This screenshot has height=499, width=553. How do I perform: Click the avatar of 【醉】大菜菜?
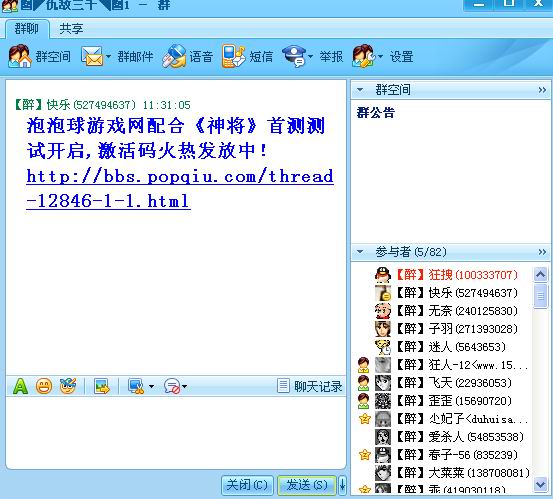pyautogui.click(x=383, y=473)
